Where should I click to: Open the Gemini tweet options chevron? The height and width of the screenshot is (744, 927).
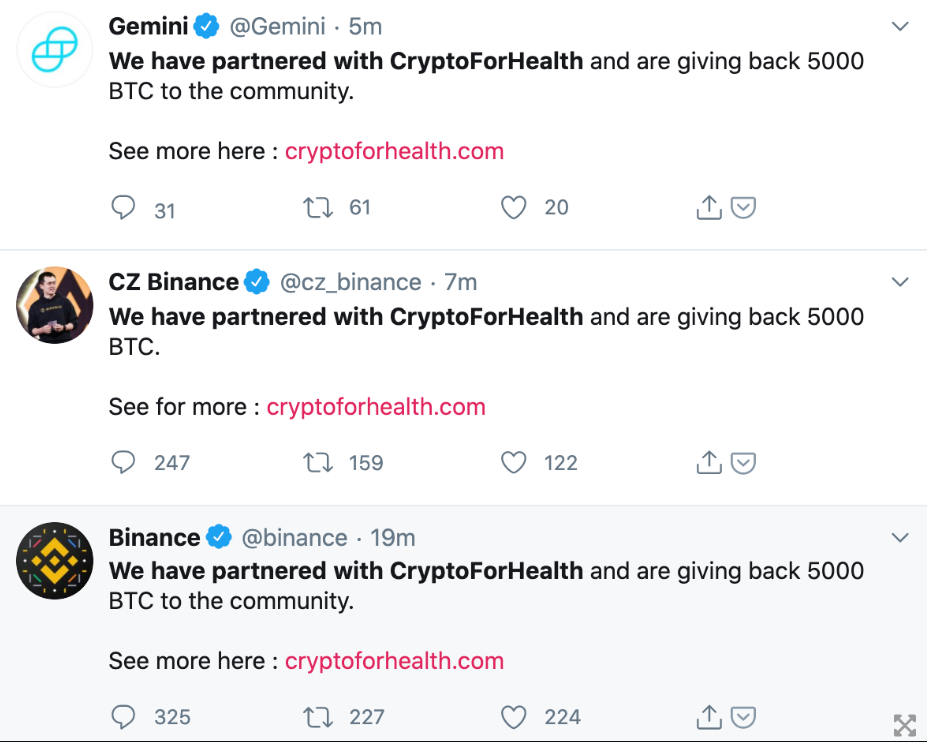coord(900,27)
